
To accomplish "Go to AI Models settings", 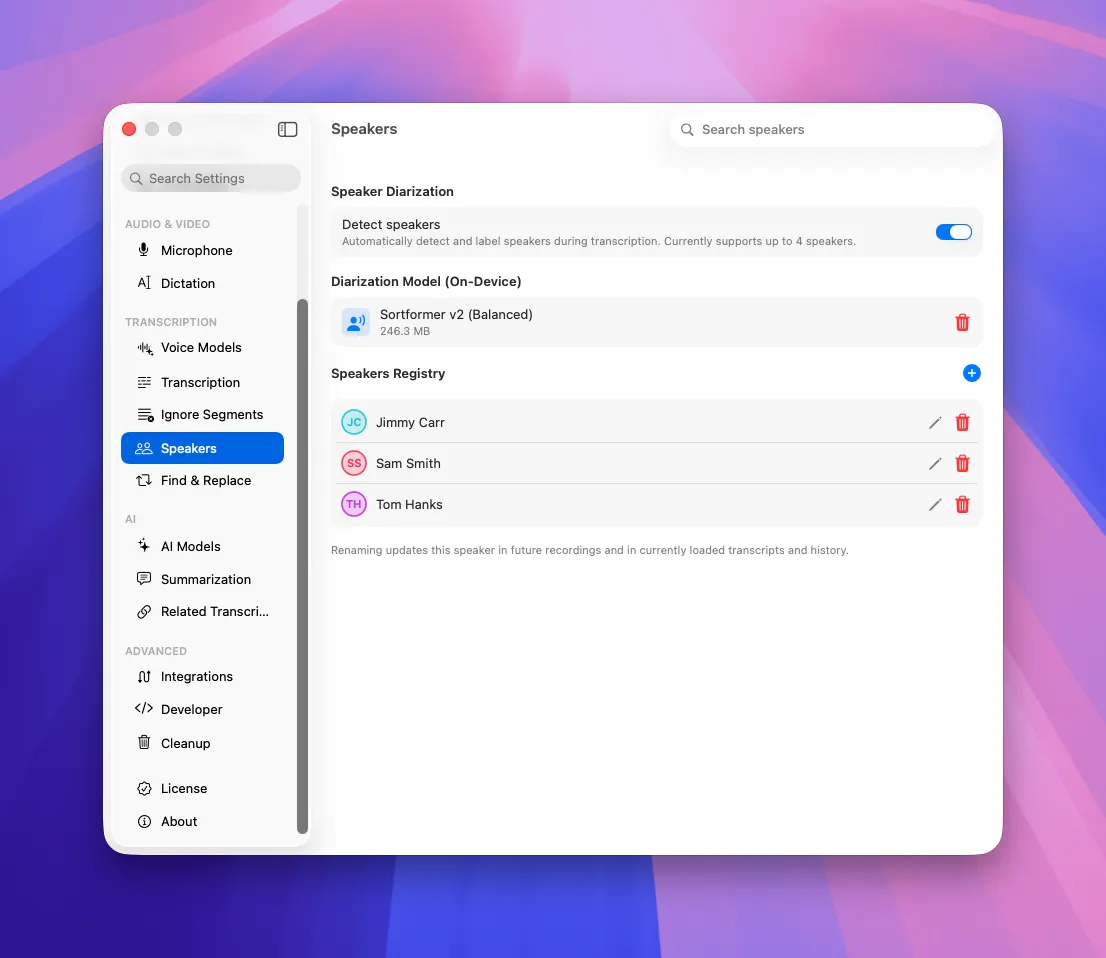I will [202, 546].
